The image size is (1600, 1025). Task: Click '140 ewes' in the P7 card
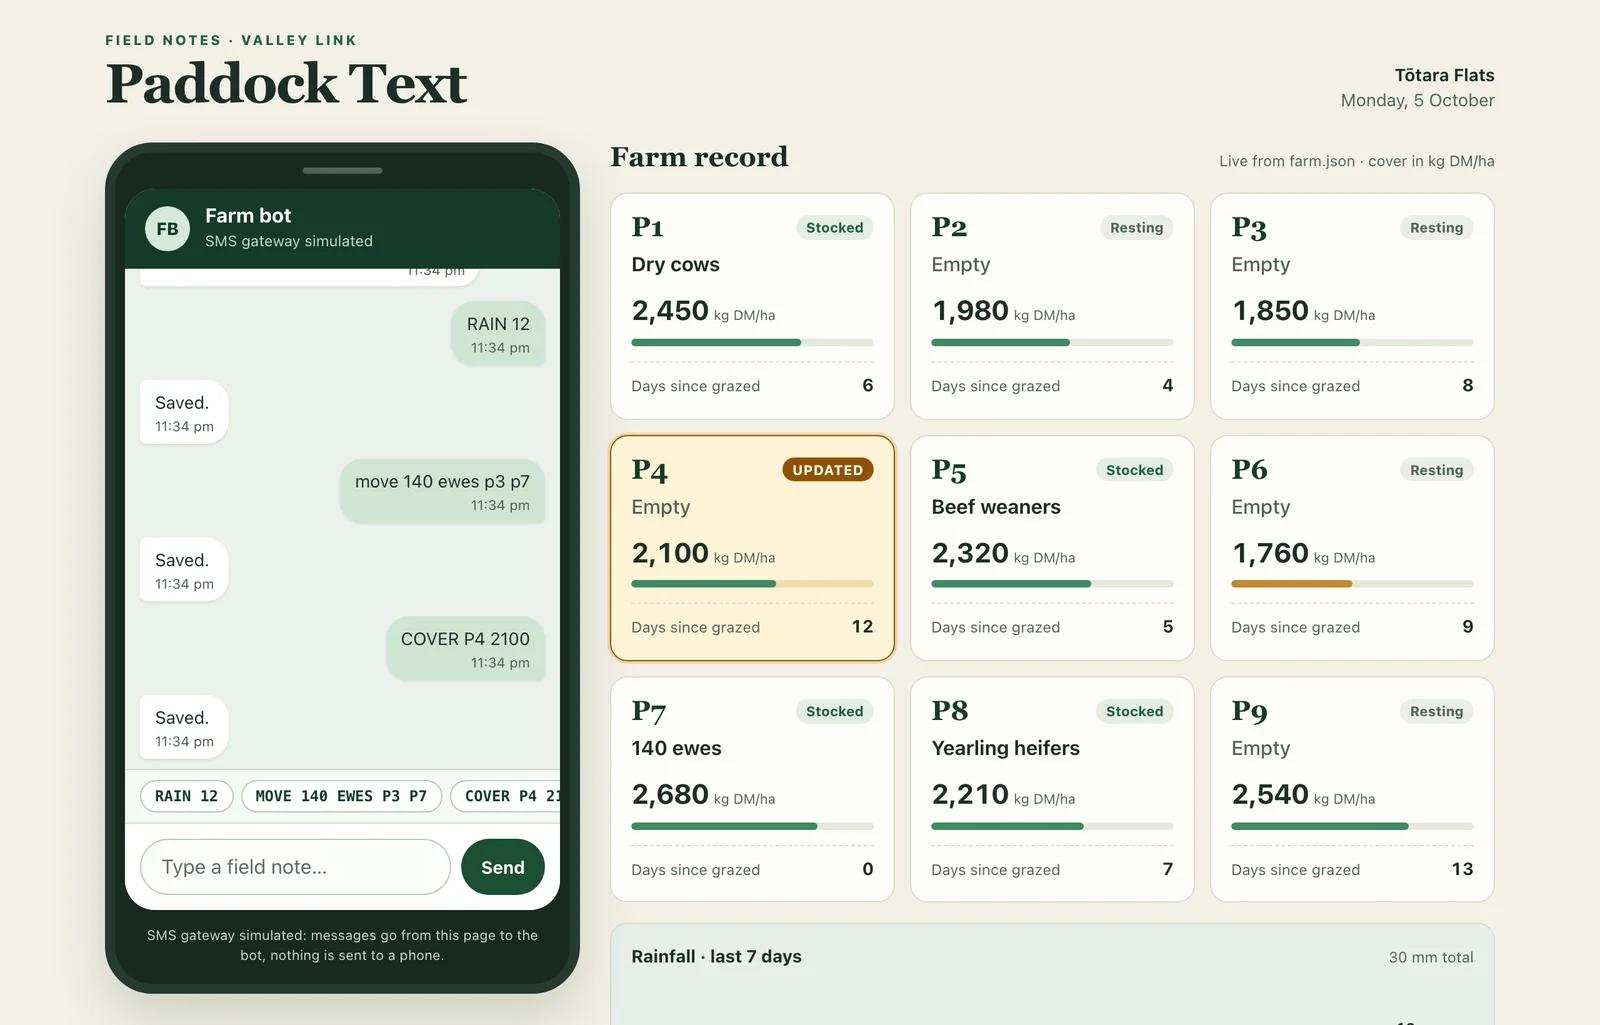click(x=676, y=748)
